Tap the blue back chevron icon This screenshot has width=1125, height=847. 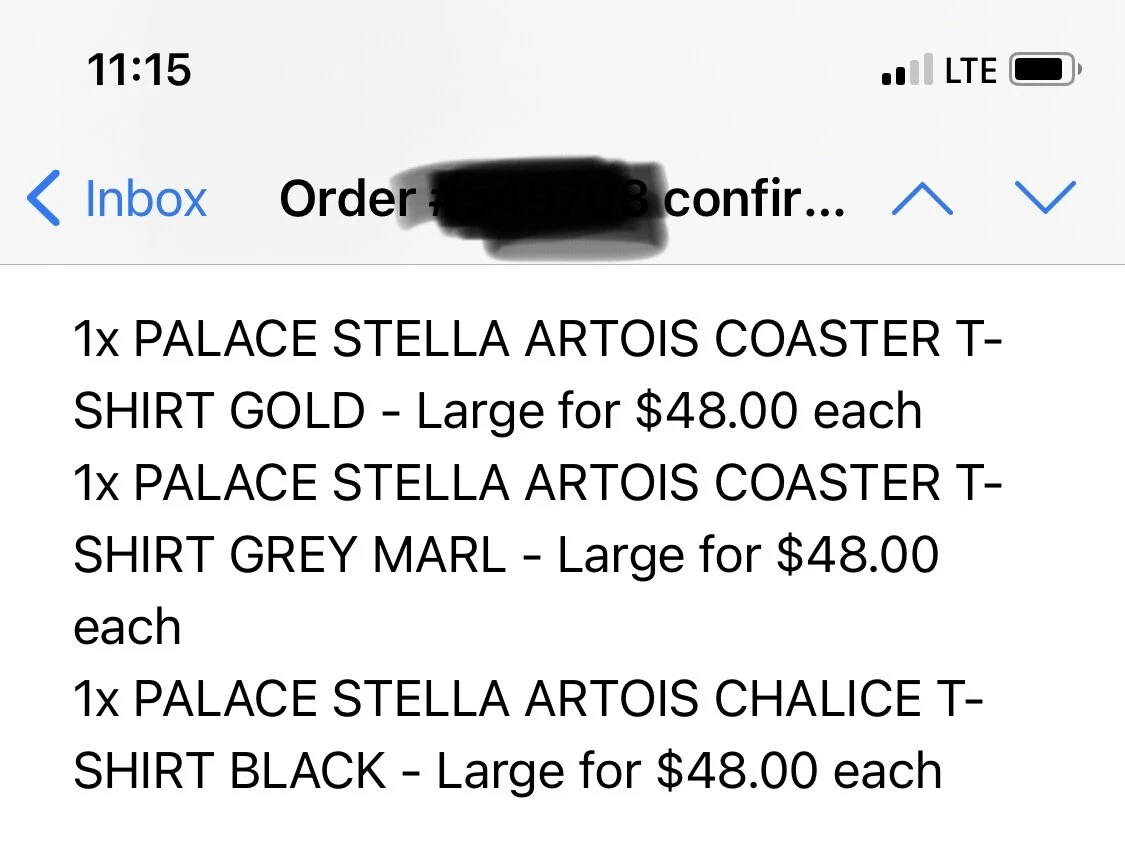[43, 199]
